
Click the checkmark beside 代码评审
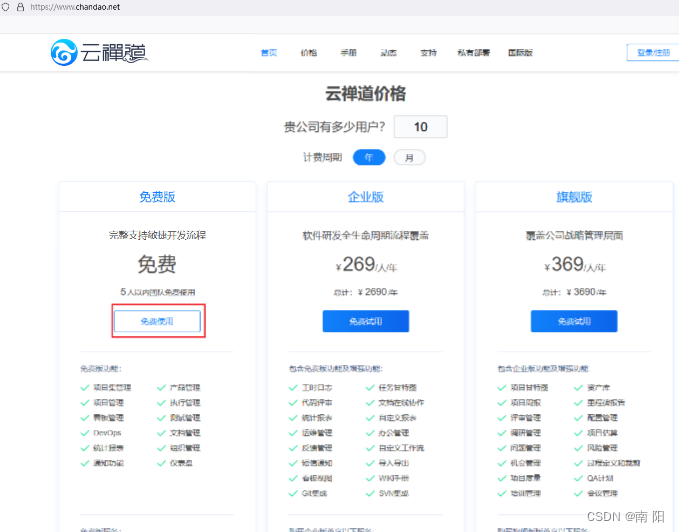(x=293, y=403)
